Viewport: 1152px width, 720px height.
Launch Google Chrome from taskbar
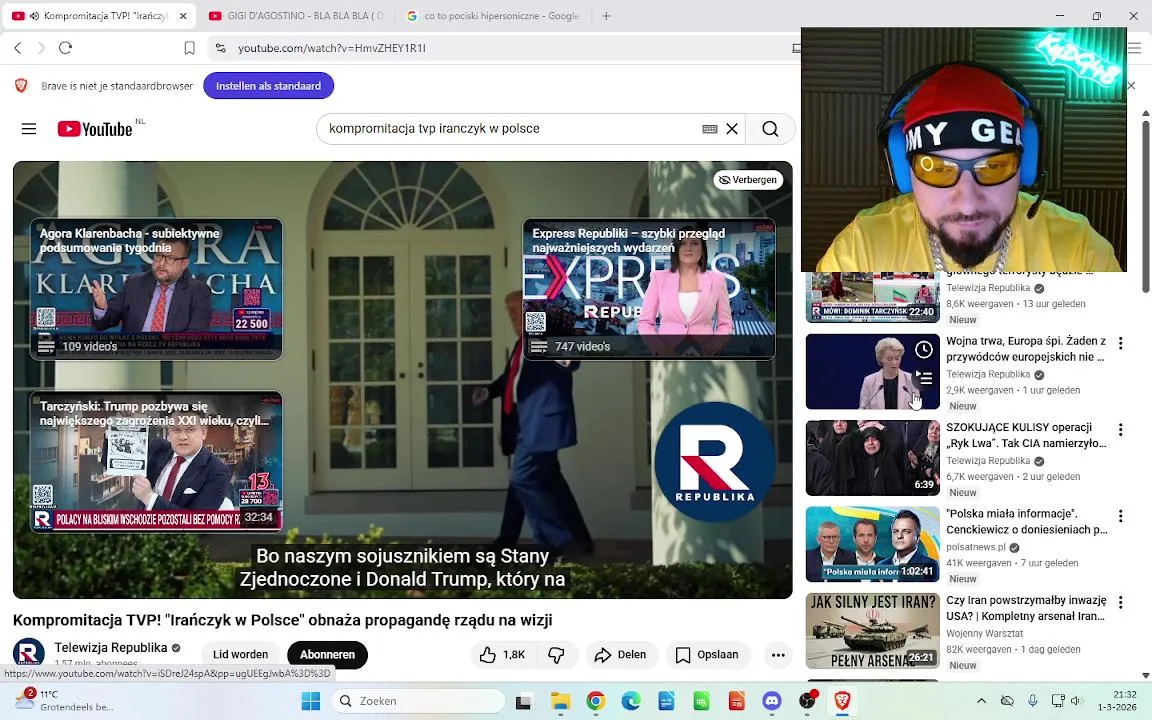[595, 702]
